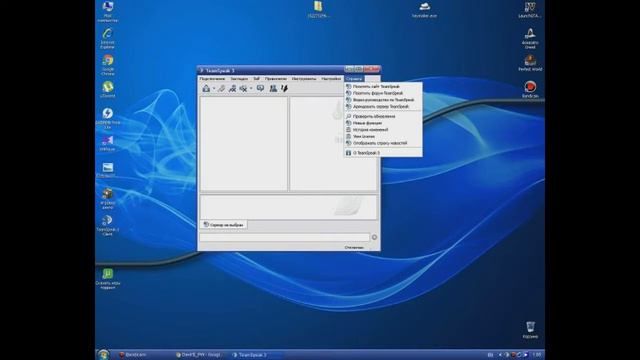This screenshot has width=640, height=360.
Task: Click the round emoticon button beside chat input
Action: pos(374,237)
